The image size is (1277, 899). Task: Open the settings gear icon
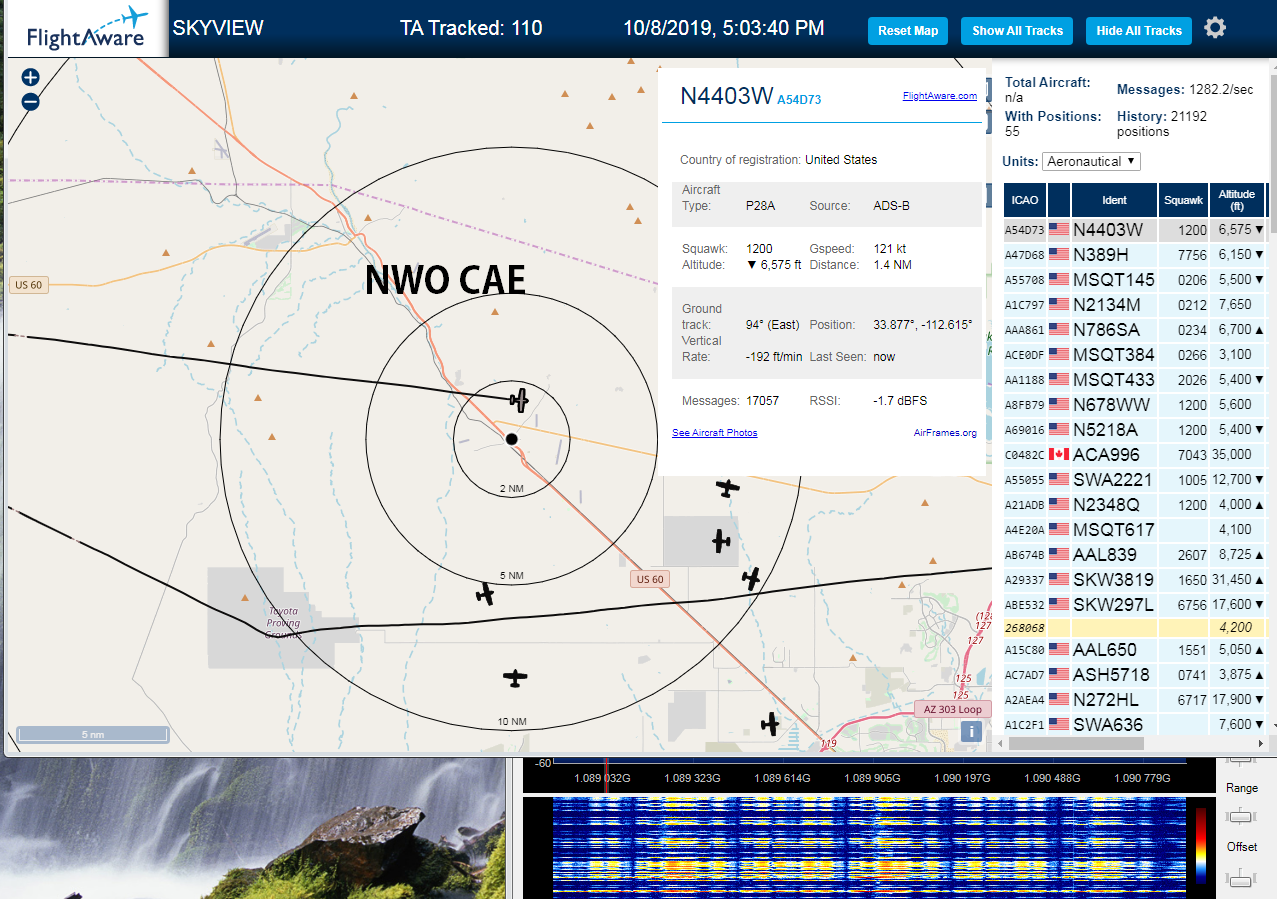[x=1215, y=28]
